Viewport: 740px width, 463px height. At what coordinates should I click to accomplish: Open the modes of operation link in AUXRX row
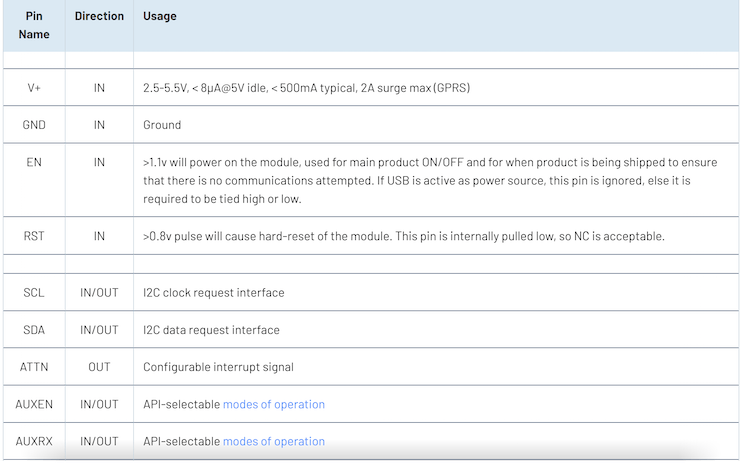click(273, 441)
